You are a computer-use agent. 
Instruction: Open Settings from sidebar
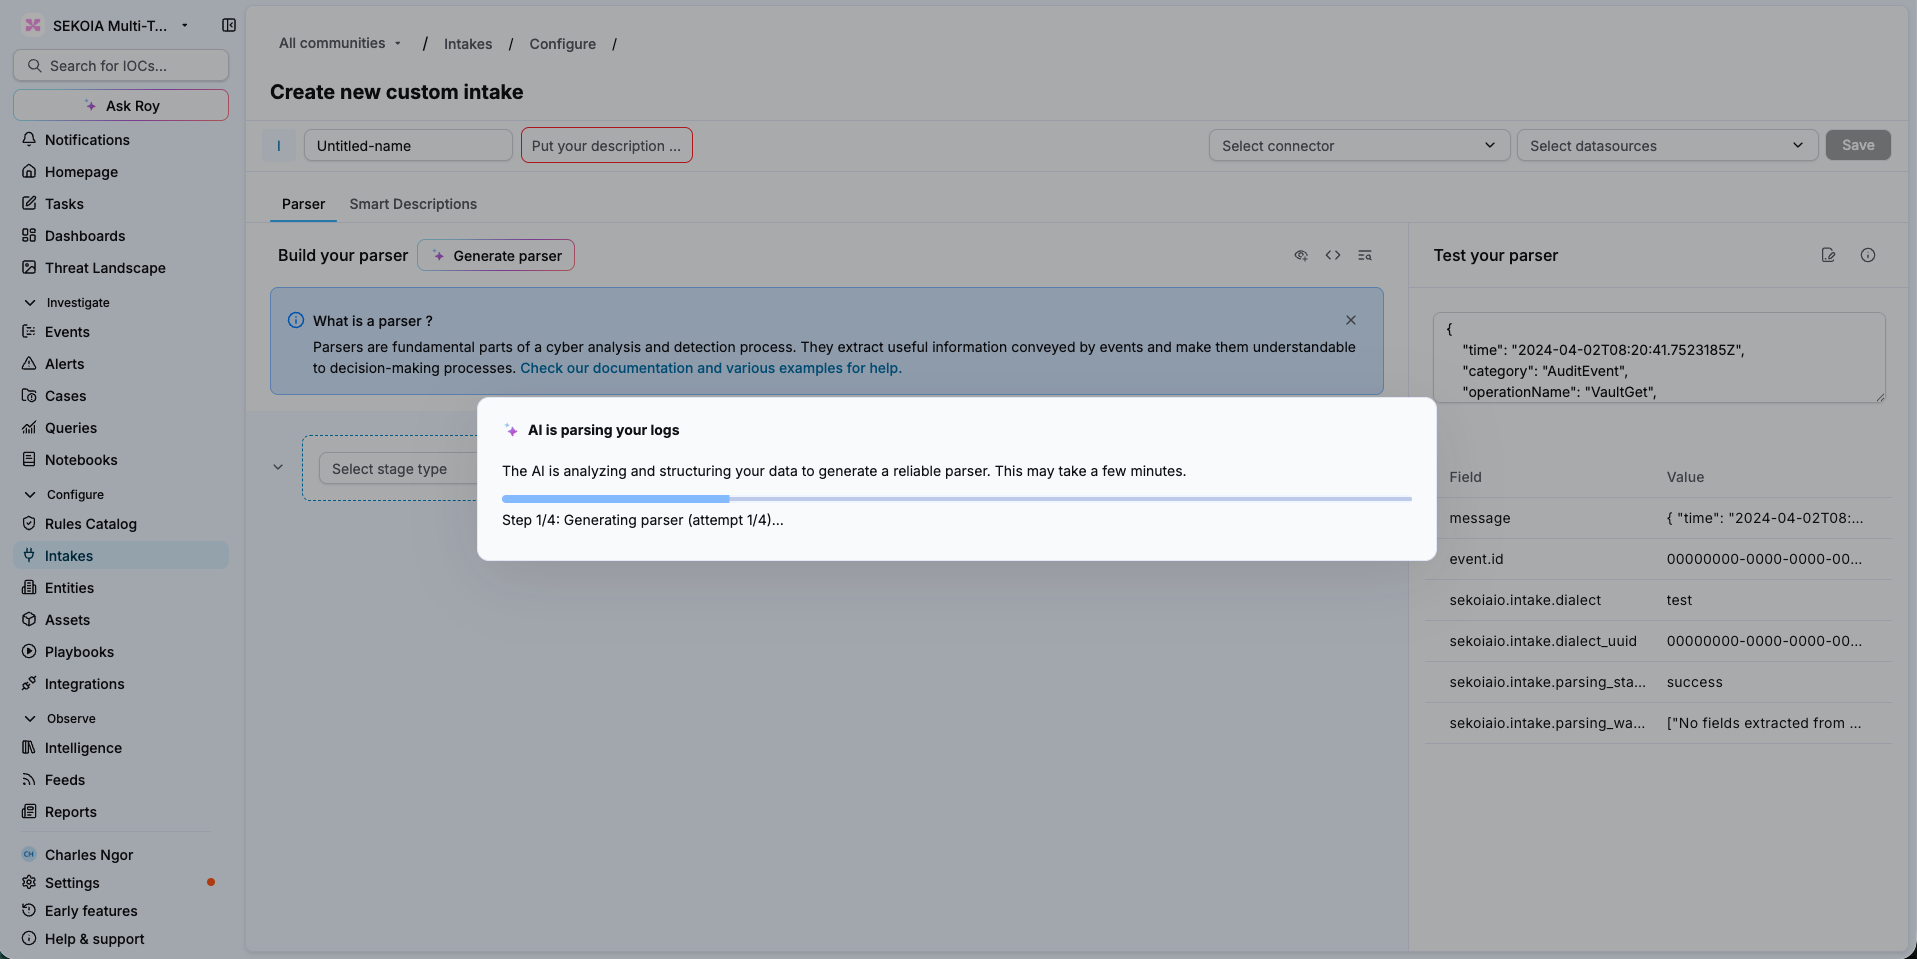(x=72, y=883)
